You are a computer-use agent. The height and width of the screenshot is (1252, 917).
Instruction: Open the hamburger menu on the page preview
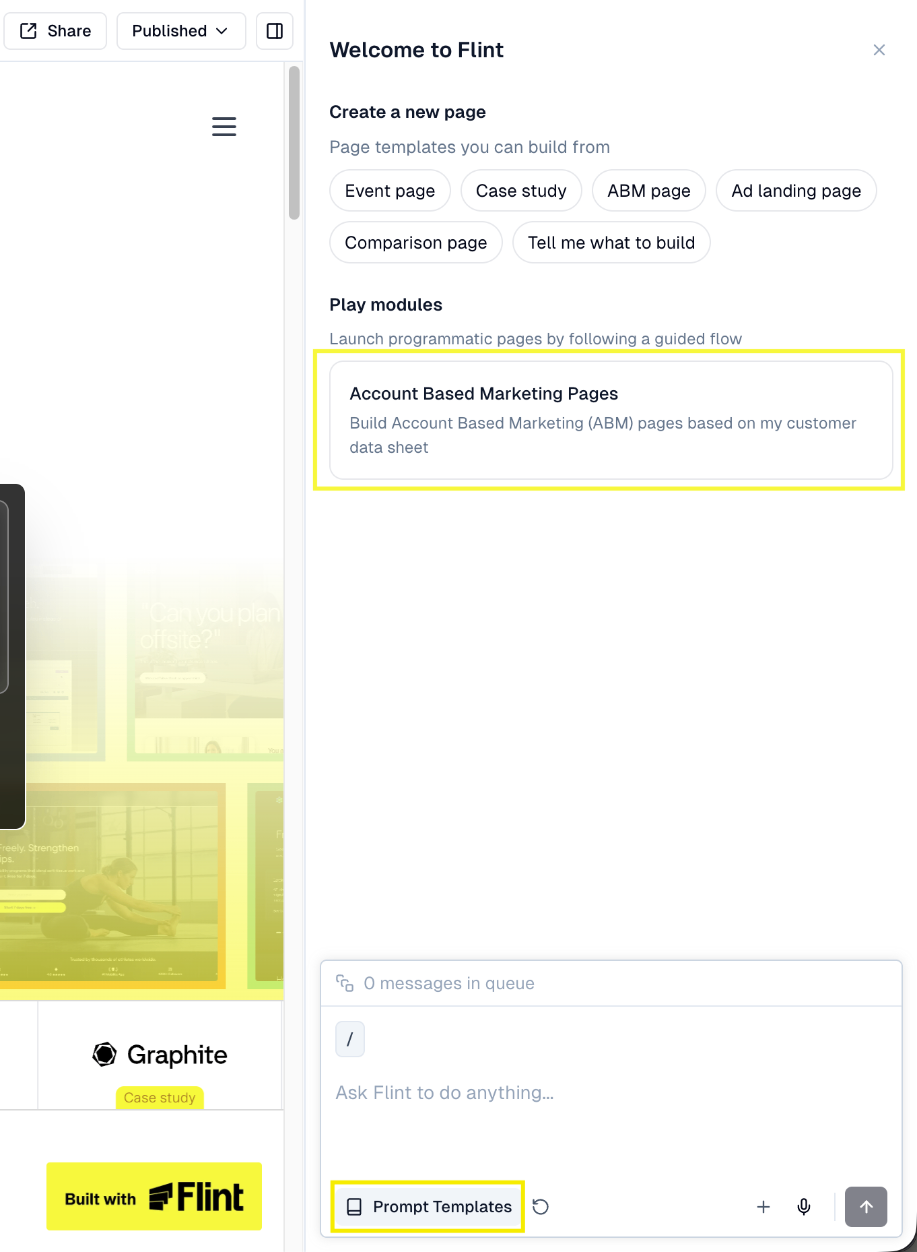(223, 126)
